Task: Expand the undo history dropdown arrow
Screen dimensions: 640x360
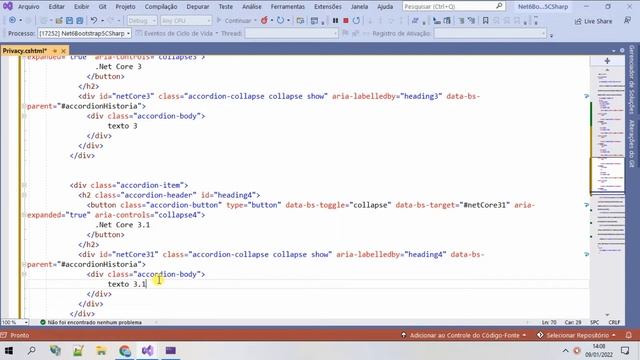Action: (x=102, y=20)
